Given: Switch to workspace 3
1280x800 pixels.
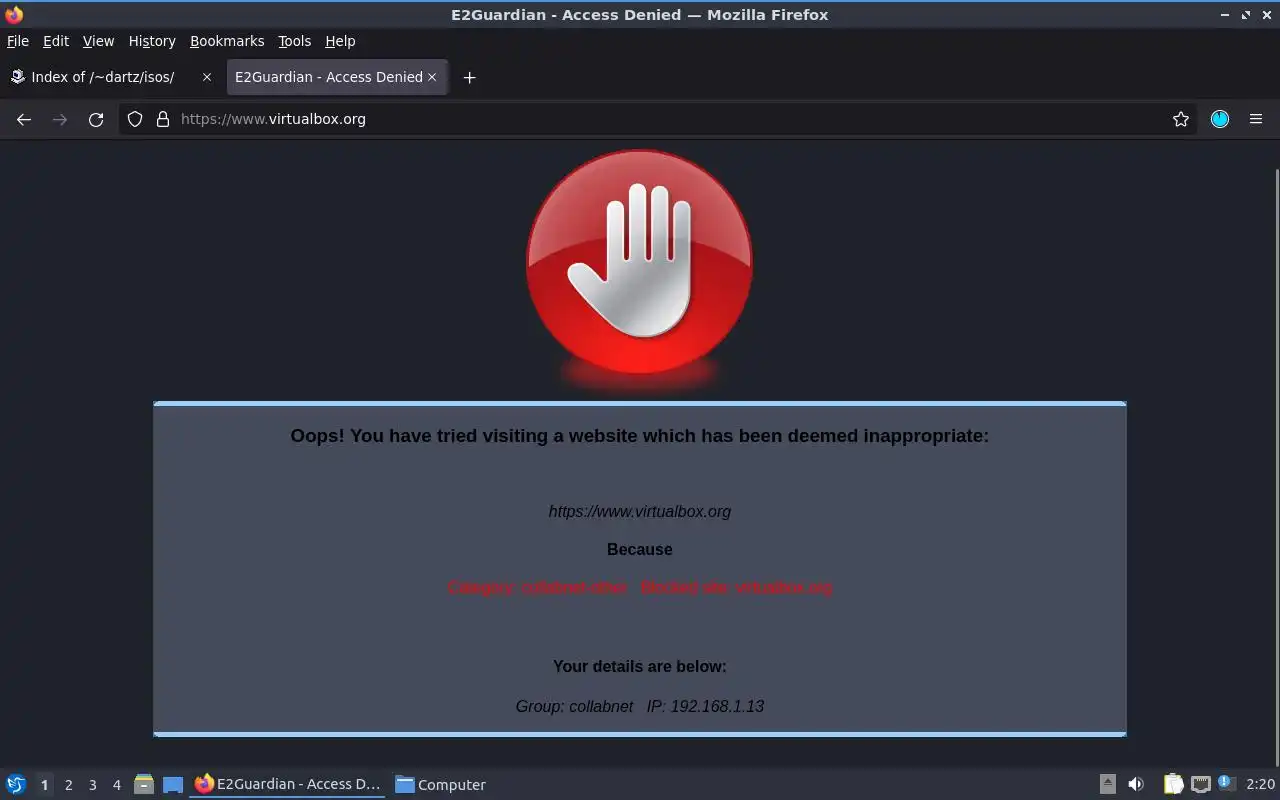Looking at the screenshot, I should [x=93, y=785].
